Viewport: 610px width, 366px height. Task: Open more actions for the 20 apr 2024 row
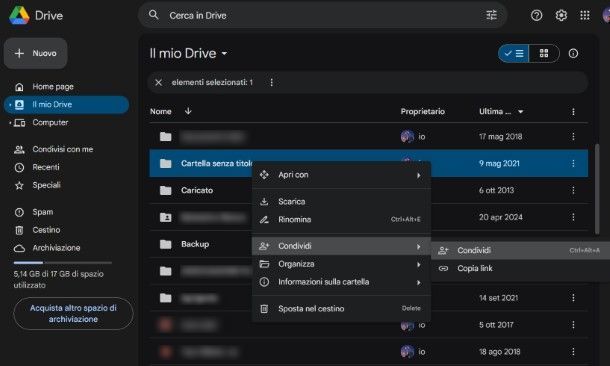coord(573,217)
